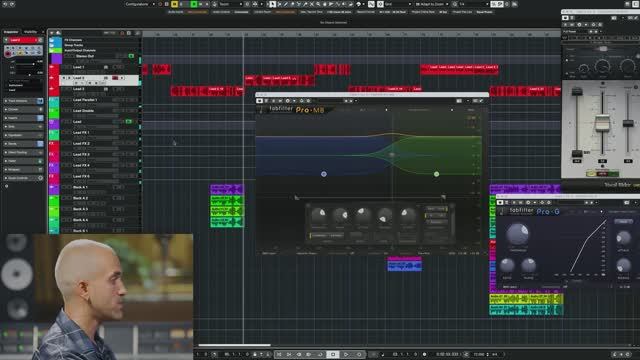
Task: Click the large Threshold knob in Pro-G
Action: (x=518, y=233)
